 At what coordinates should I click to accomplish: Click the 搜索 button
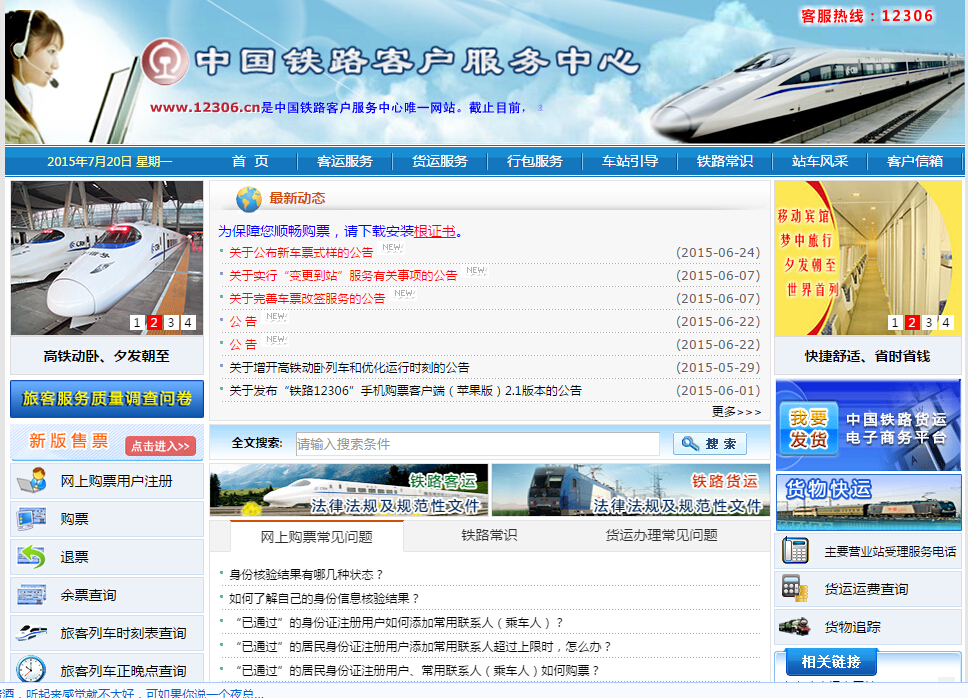(710, 443)
